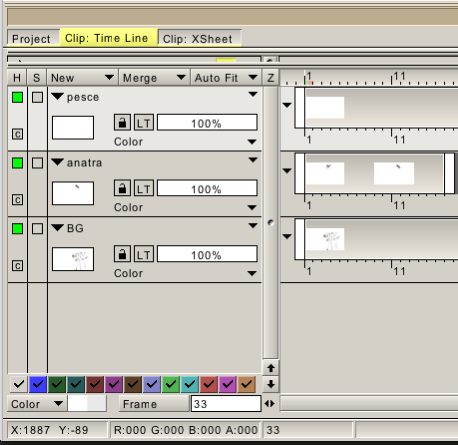Toggle the LT light table on BG layer
Image resolution: width=458 pixels, height=445 pixels.
point(144,254)
